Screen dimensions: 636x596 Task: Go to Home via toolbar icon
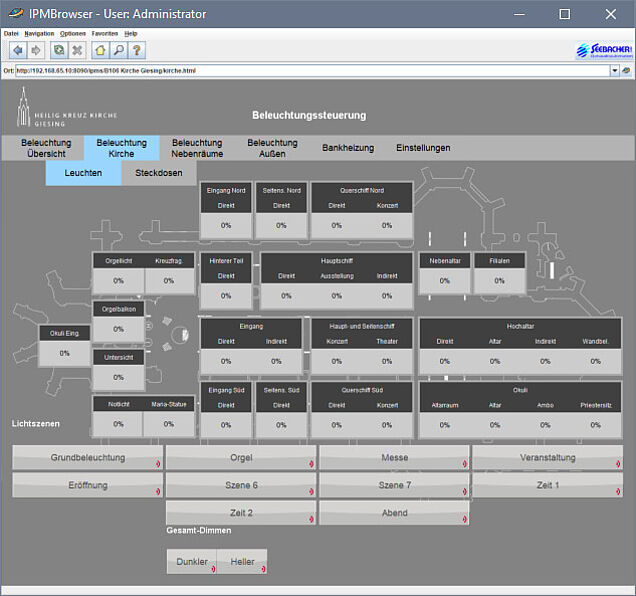click(x=100, y=50)
